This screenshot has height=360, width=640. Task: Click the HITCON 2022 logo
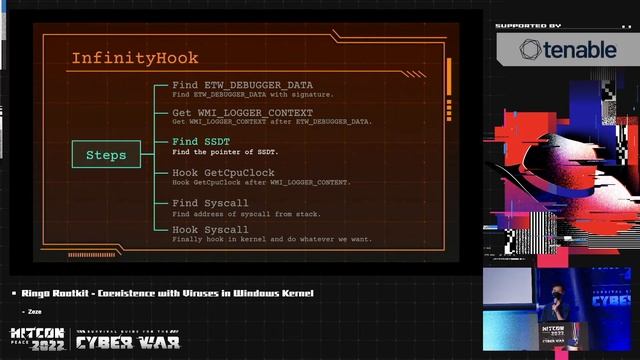[37, 339]
